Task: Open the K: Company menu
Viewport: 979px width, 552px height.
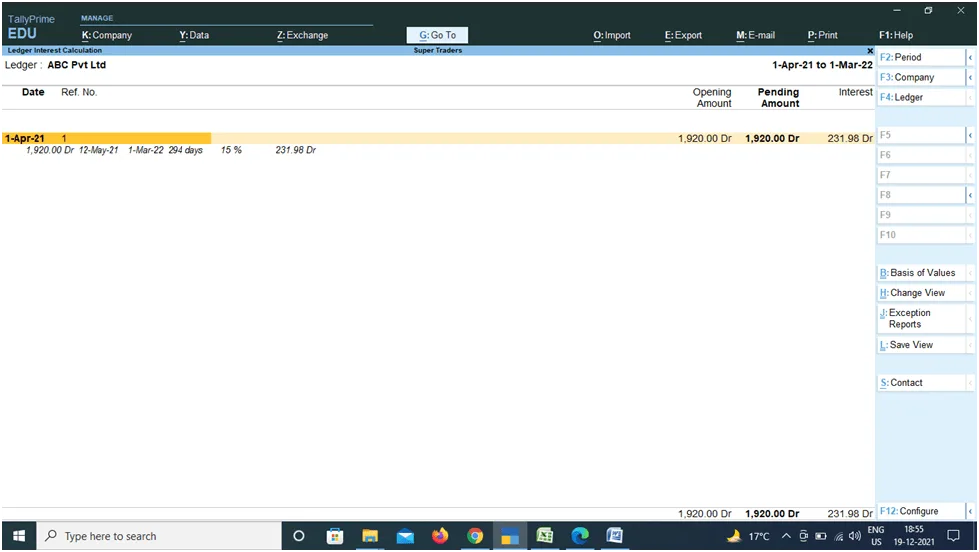Action: (107, 35)
